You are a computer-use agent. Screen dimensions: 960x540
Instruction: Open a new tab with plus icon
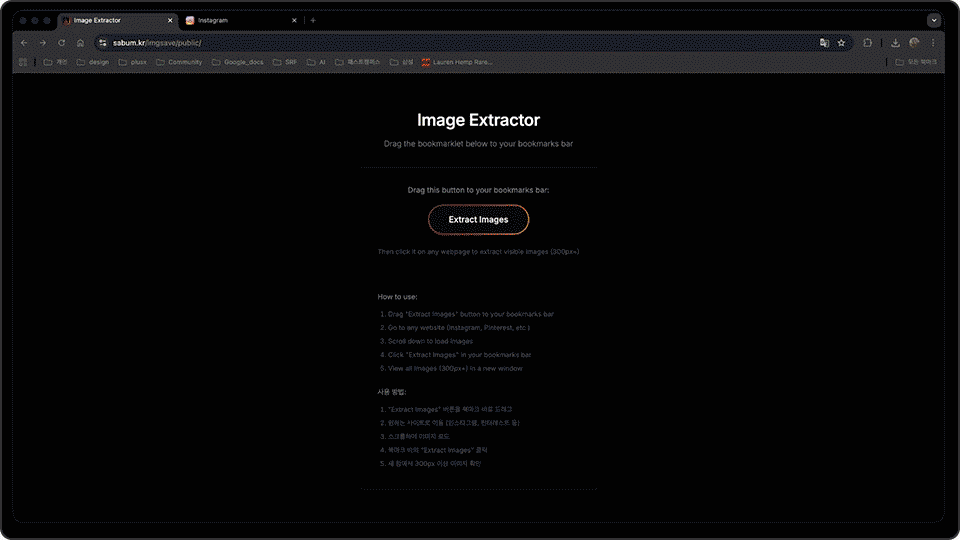(313, 20)
